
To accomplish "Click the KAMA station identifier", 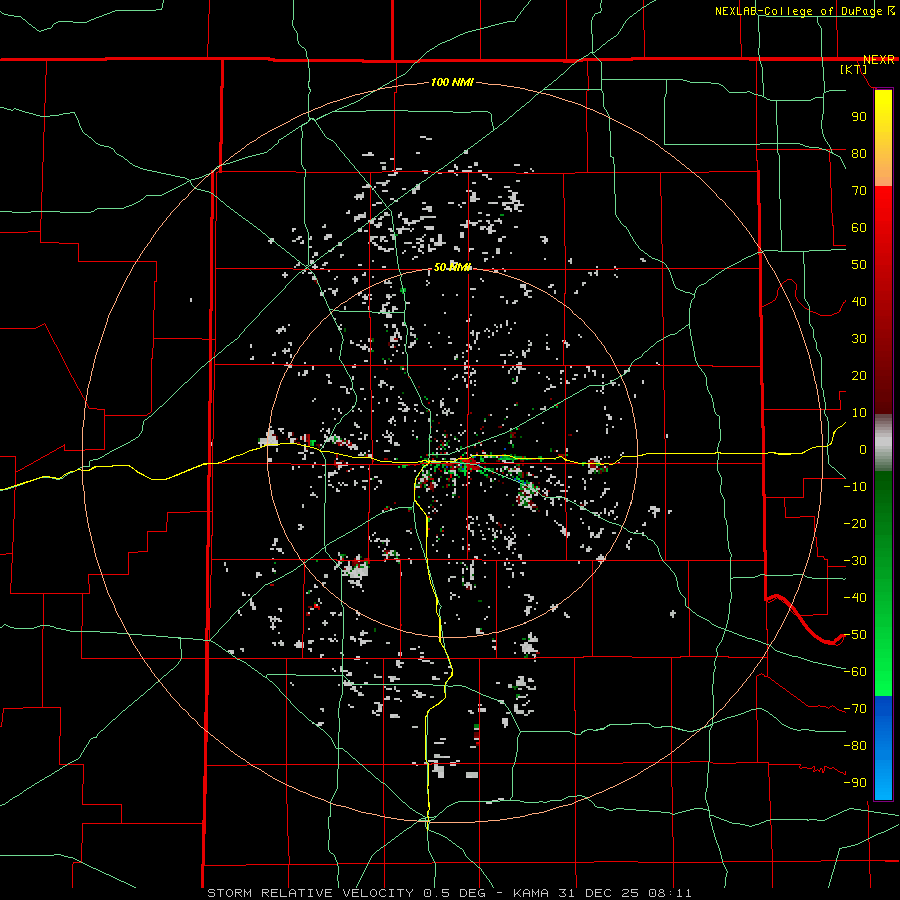I will pos(532,893).
